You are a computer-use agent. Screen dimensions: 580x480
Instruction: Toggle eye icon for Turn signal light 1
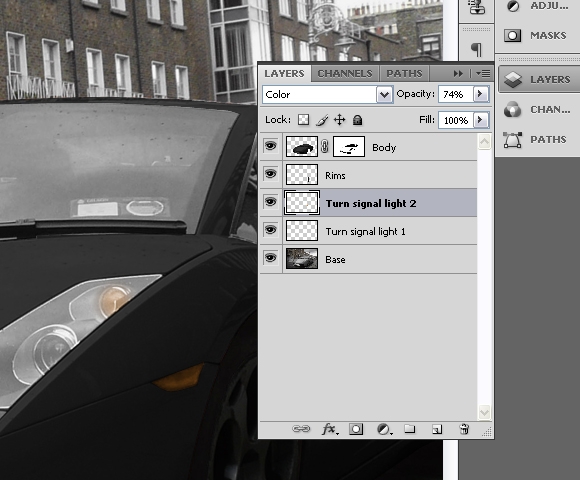(271, 230)
